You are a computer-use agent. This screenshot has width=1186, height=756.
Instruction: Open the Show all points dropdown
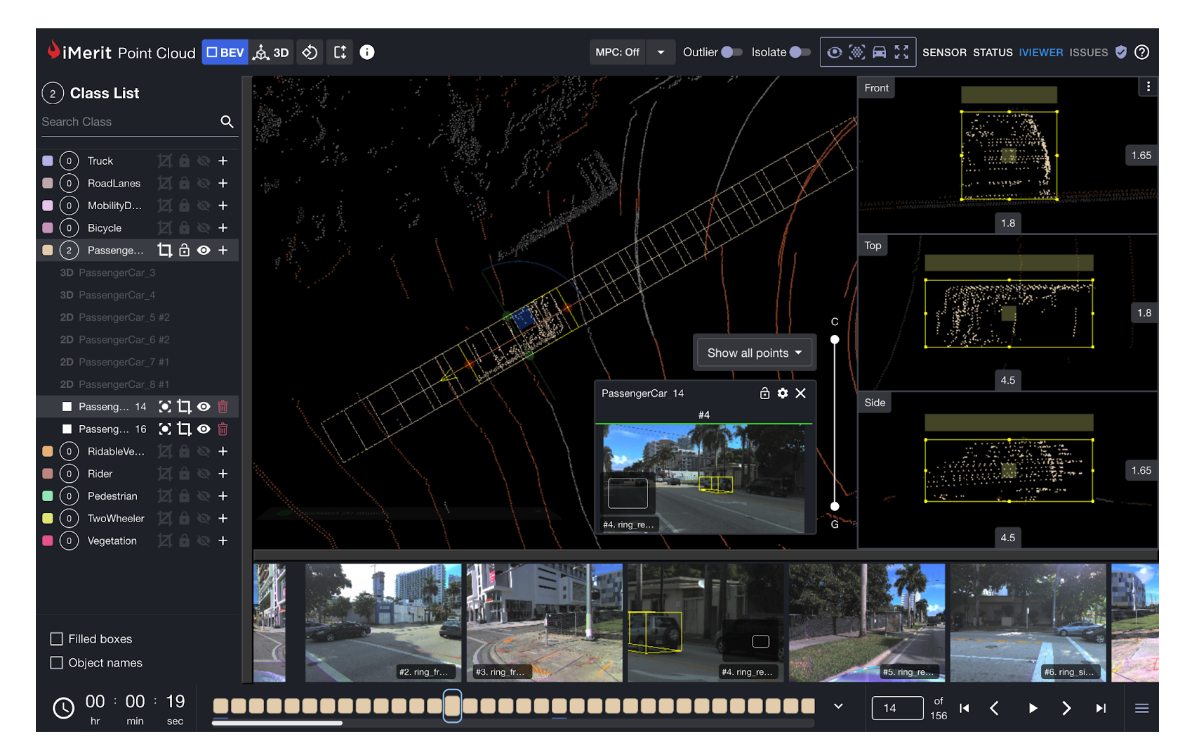754,352
